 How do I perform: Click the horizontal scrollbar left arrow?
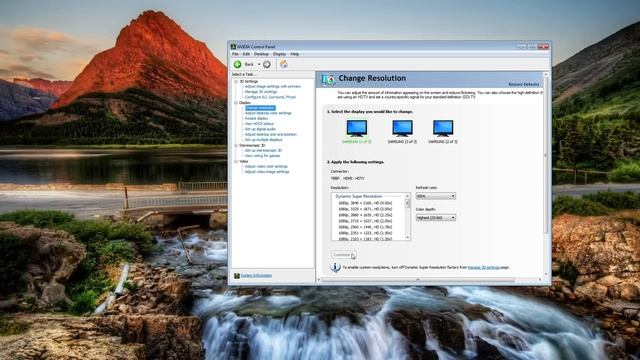click(319, 280)
